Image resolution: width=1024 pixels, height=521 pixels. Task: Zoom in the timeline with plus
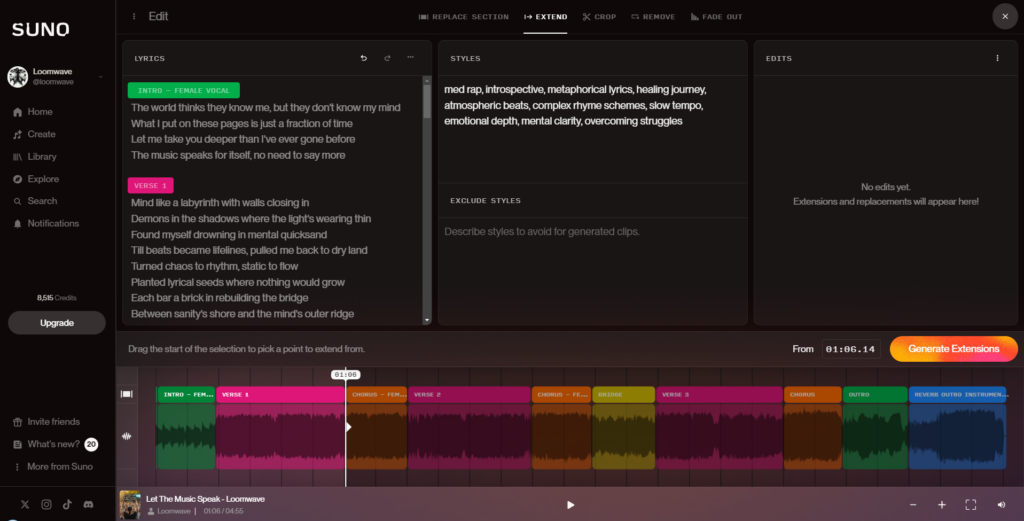pos(942,505)
